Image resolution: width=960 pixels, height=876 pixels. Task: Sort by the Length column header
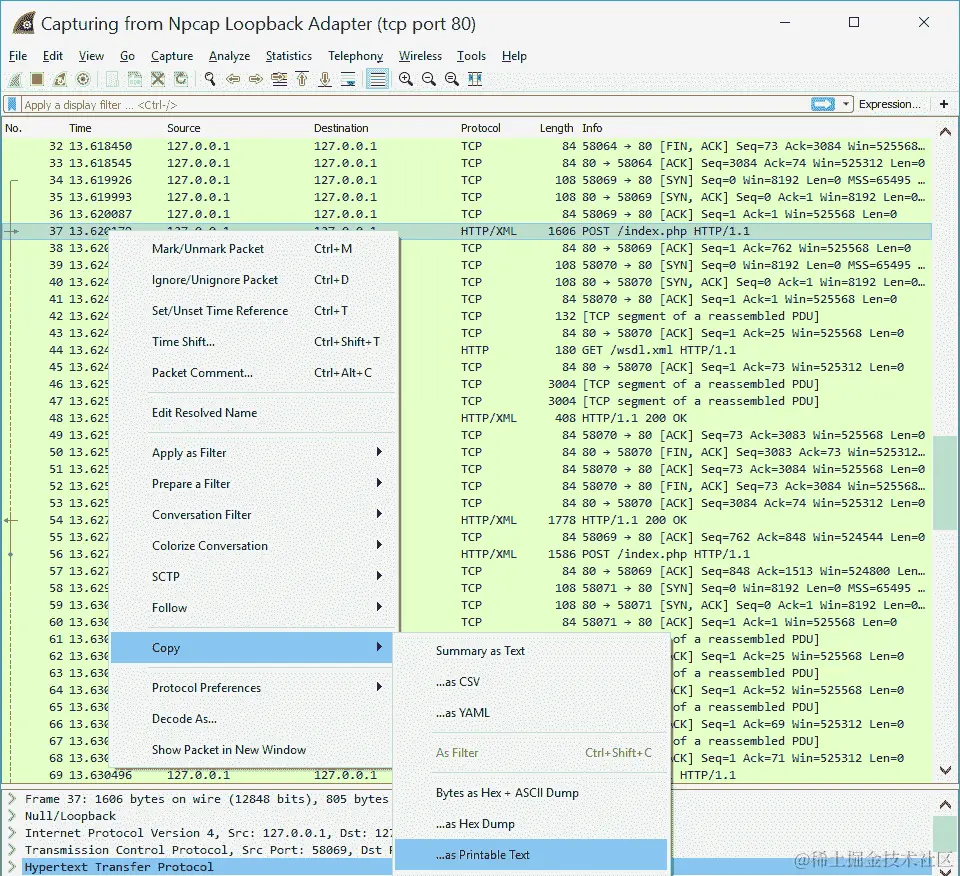point(556,128)
